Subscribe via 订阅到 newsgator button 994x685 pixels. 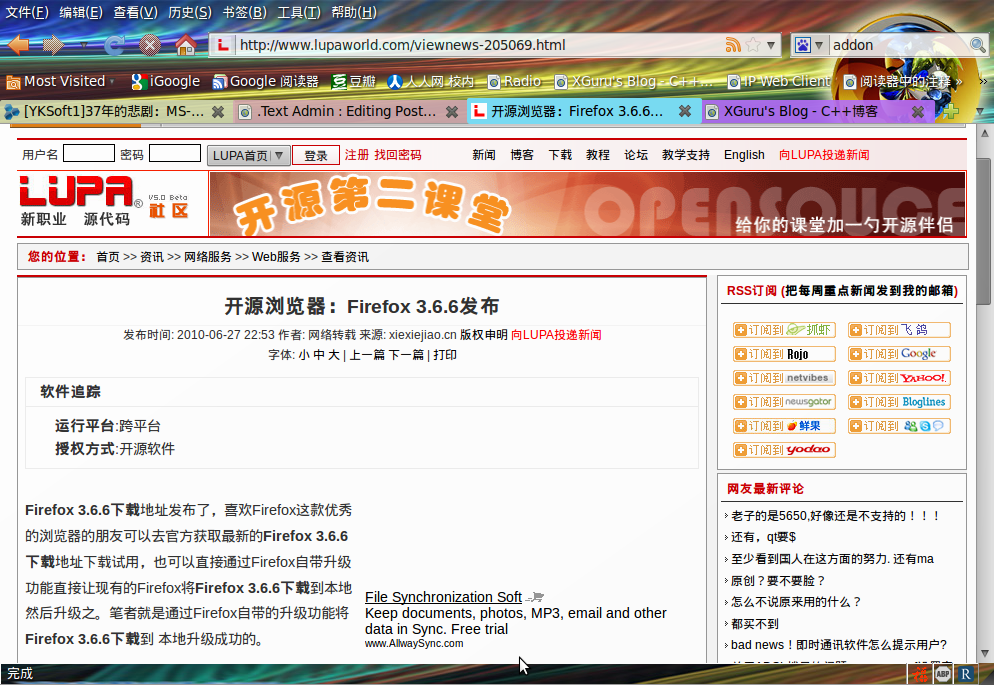coord(785,402)
